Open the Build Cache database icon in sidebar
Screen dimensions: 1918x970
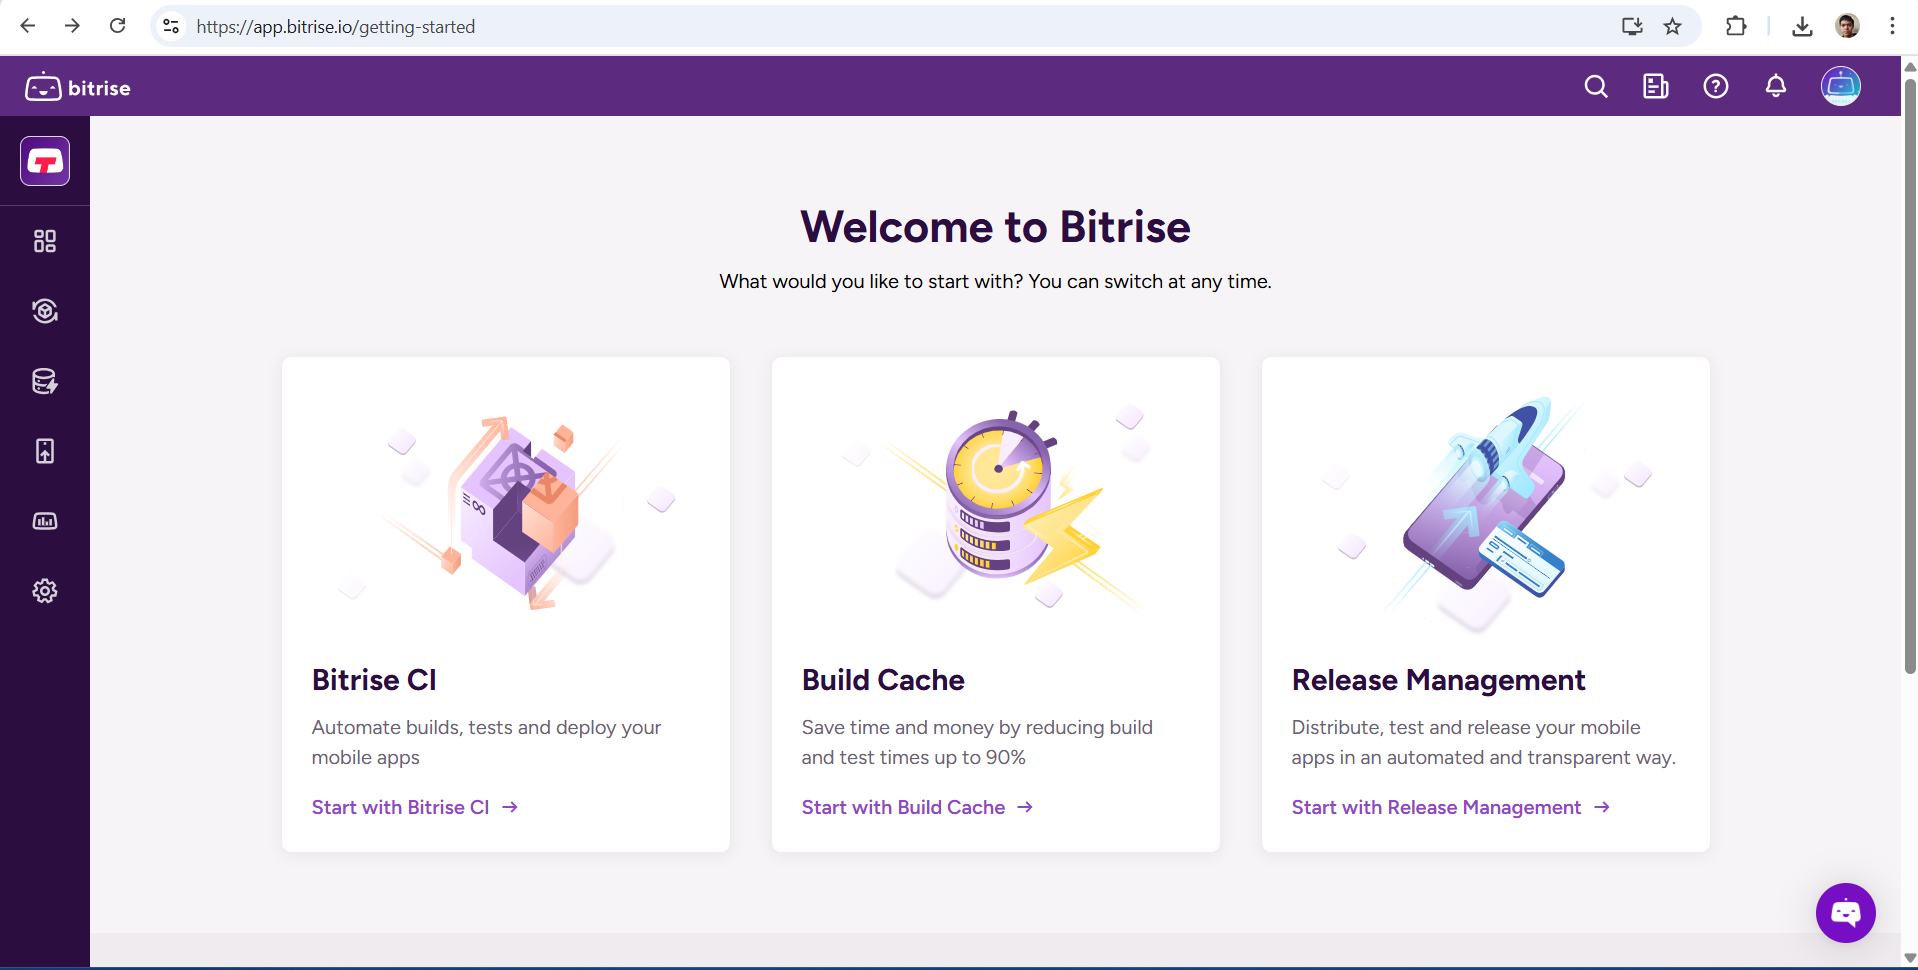[45, 381]
